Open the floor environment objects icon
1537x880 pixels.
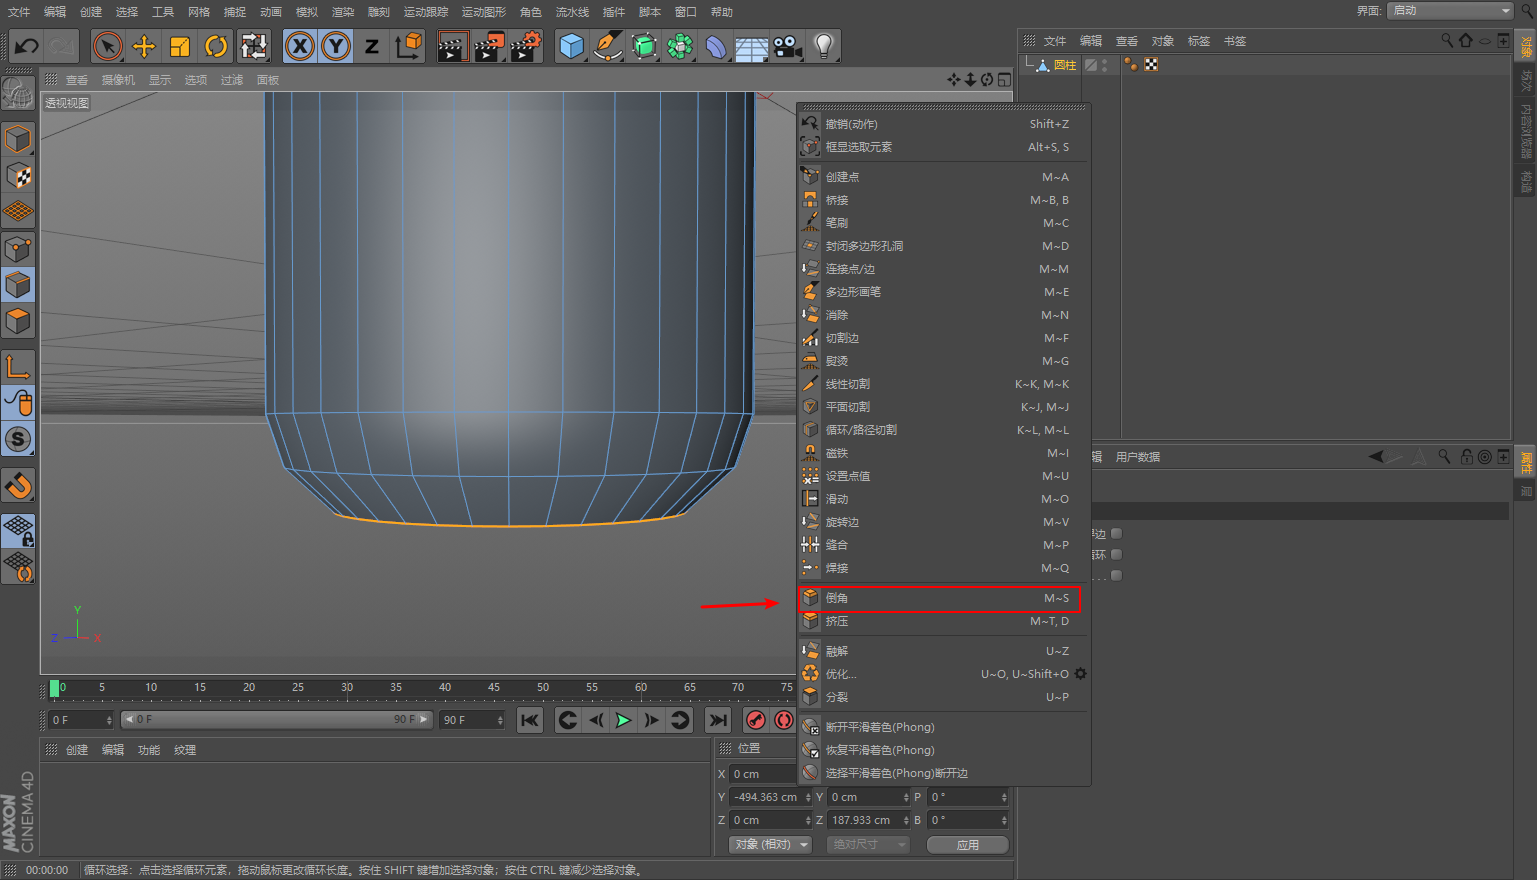[x=752, y=46]
